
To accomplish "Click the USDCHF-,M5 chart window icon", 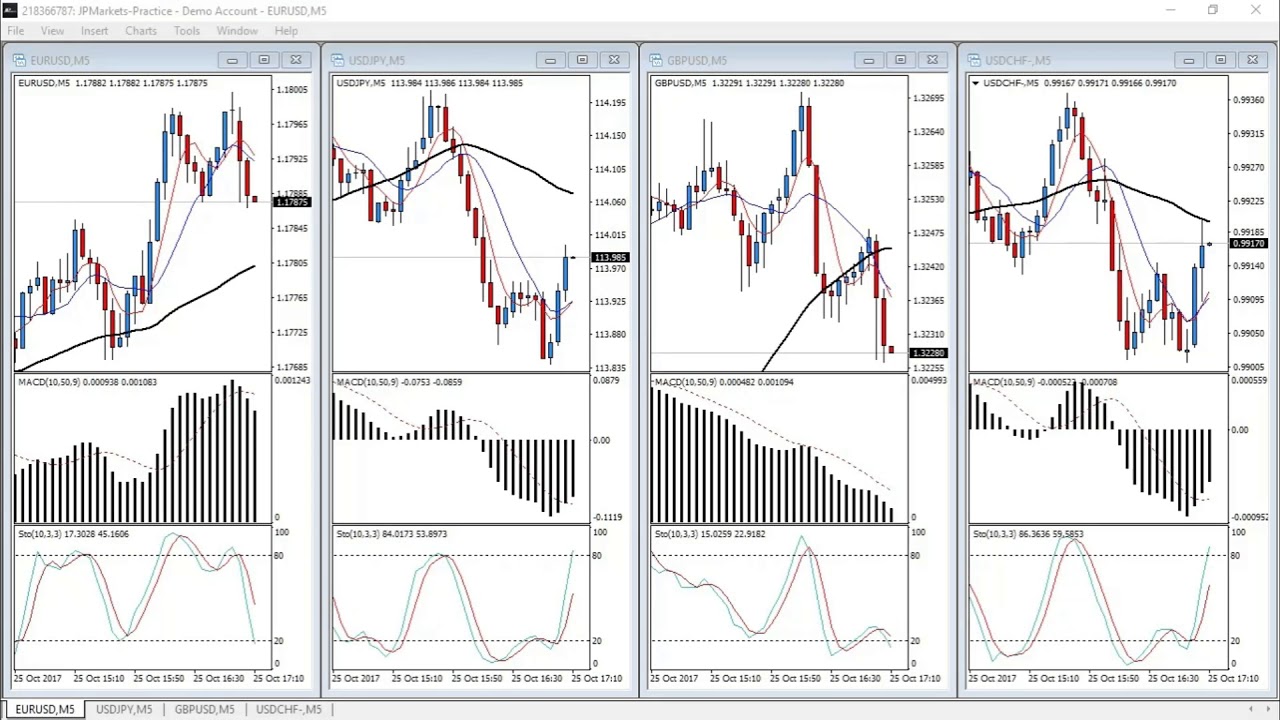I will [975, 60].
